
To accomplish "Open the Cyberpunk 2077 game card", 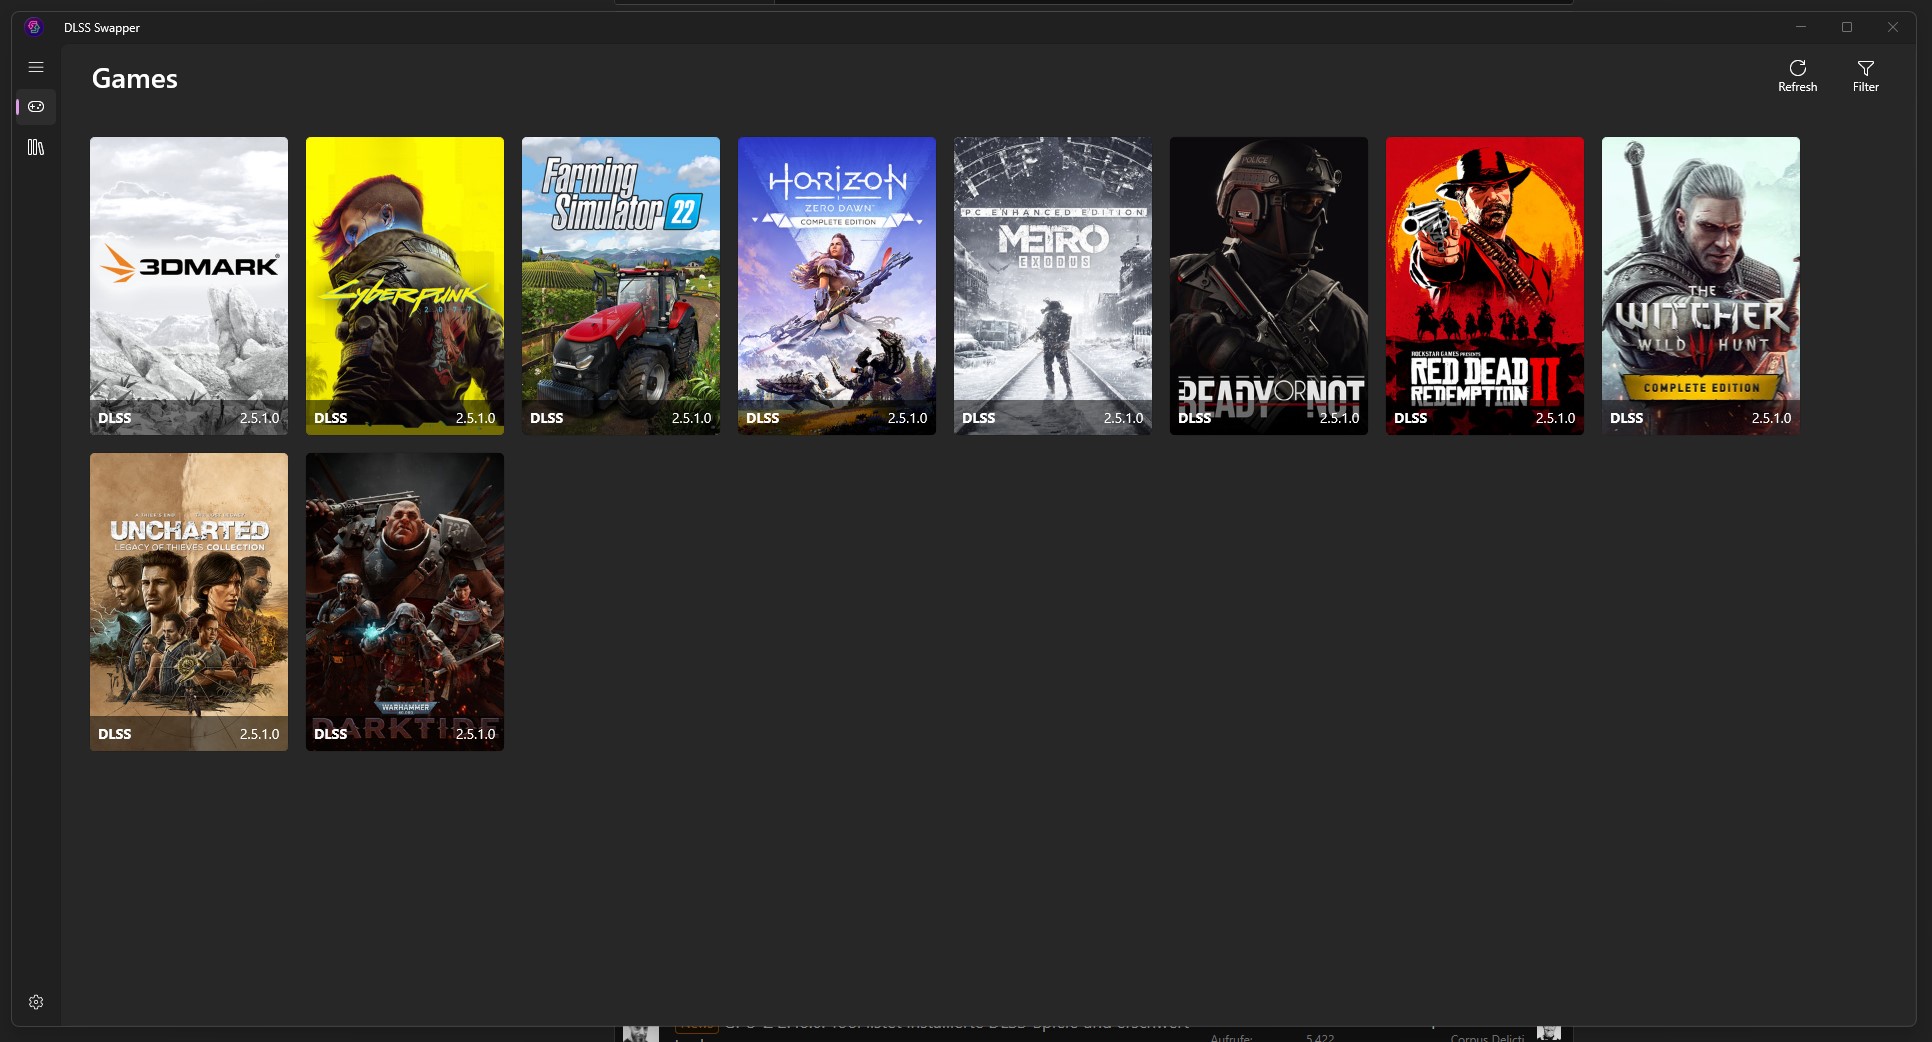I will (405, 286).
